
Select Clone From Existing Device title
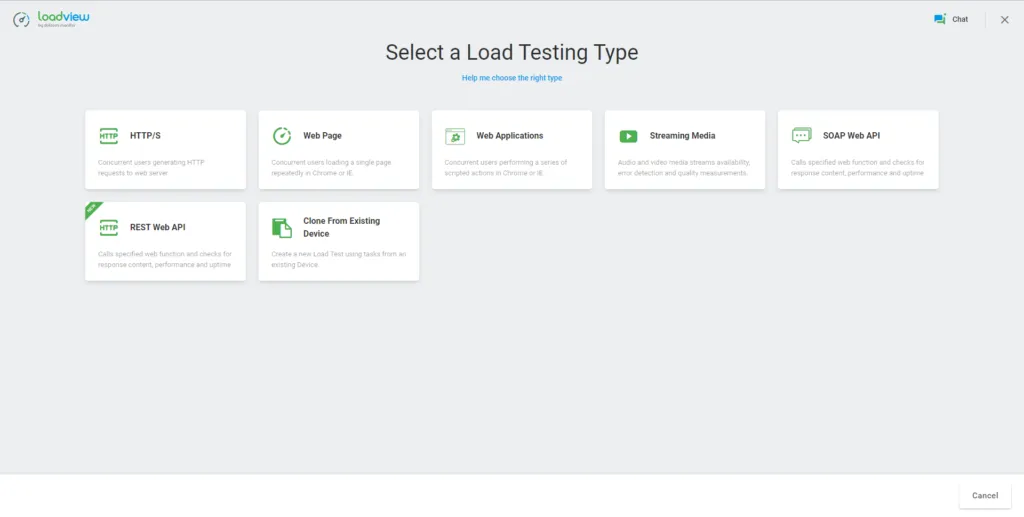coord(342,227)
